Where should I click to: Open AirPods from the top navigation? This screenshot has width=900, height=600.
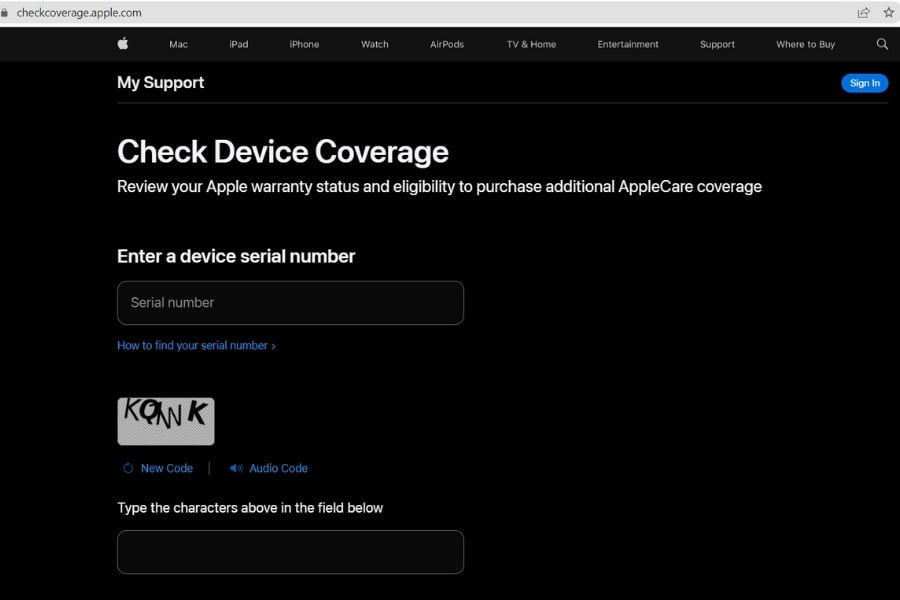[447, 44]
